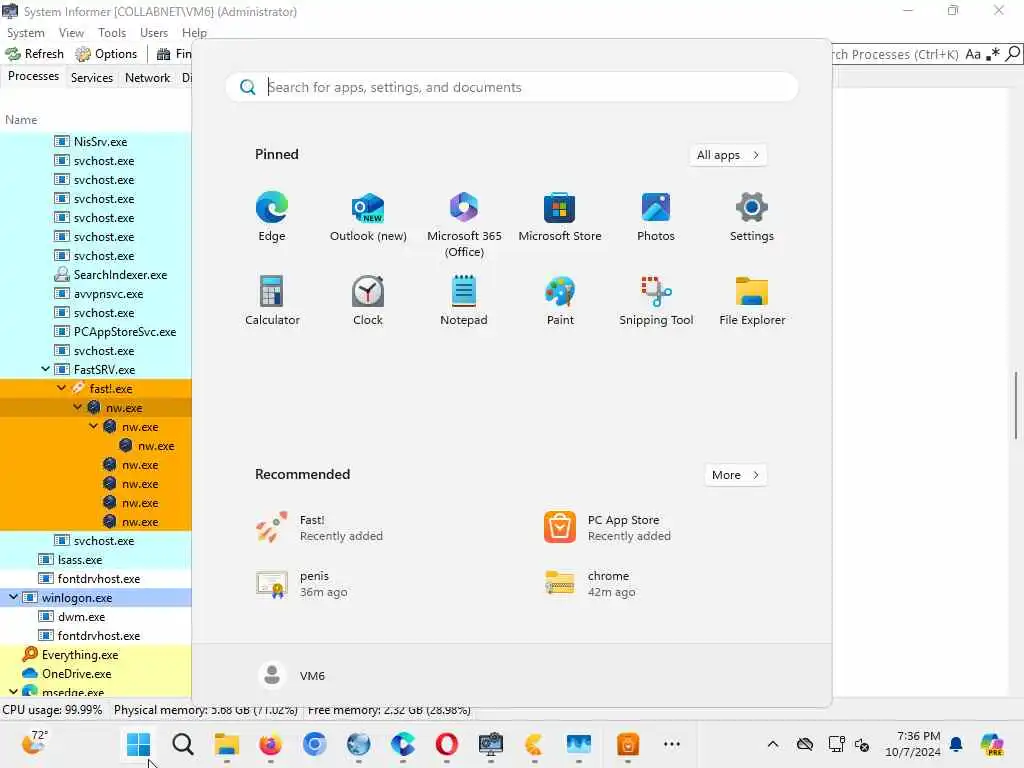The image size is (1024, 768).
Task: Select the lsass.exe process
Action: [x=96, y=560]
